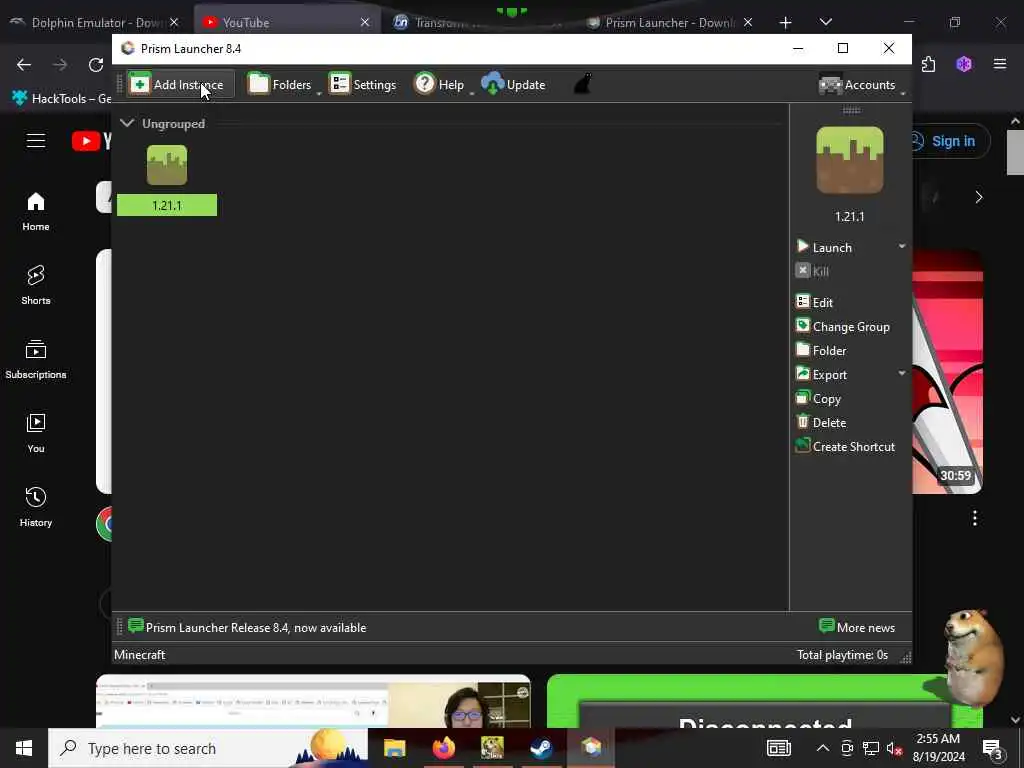The width and height of the screenshot is (1024, 768).
Task: Click the 1.21.1 instance name label
Action: tap(167, 205)
